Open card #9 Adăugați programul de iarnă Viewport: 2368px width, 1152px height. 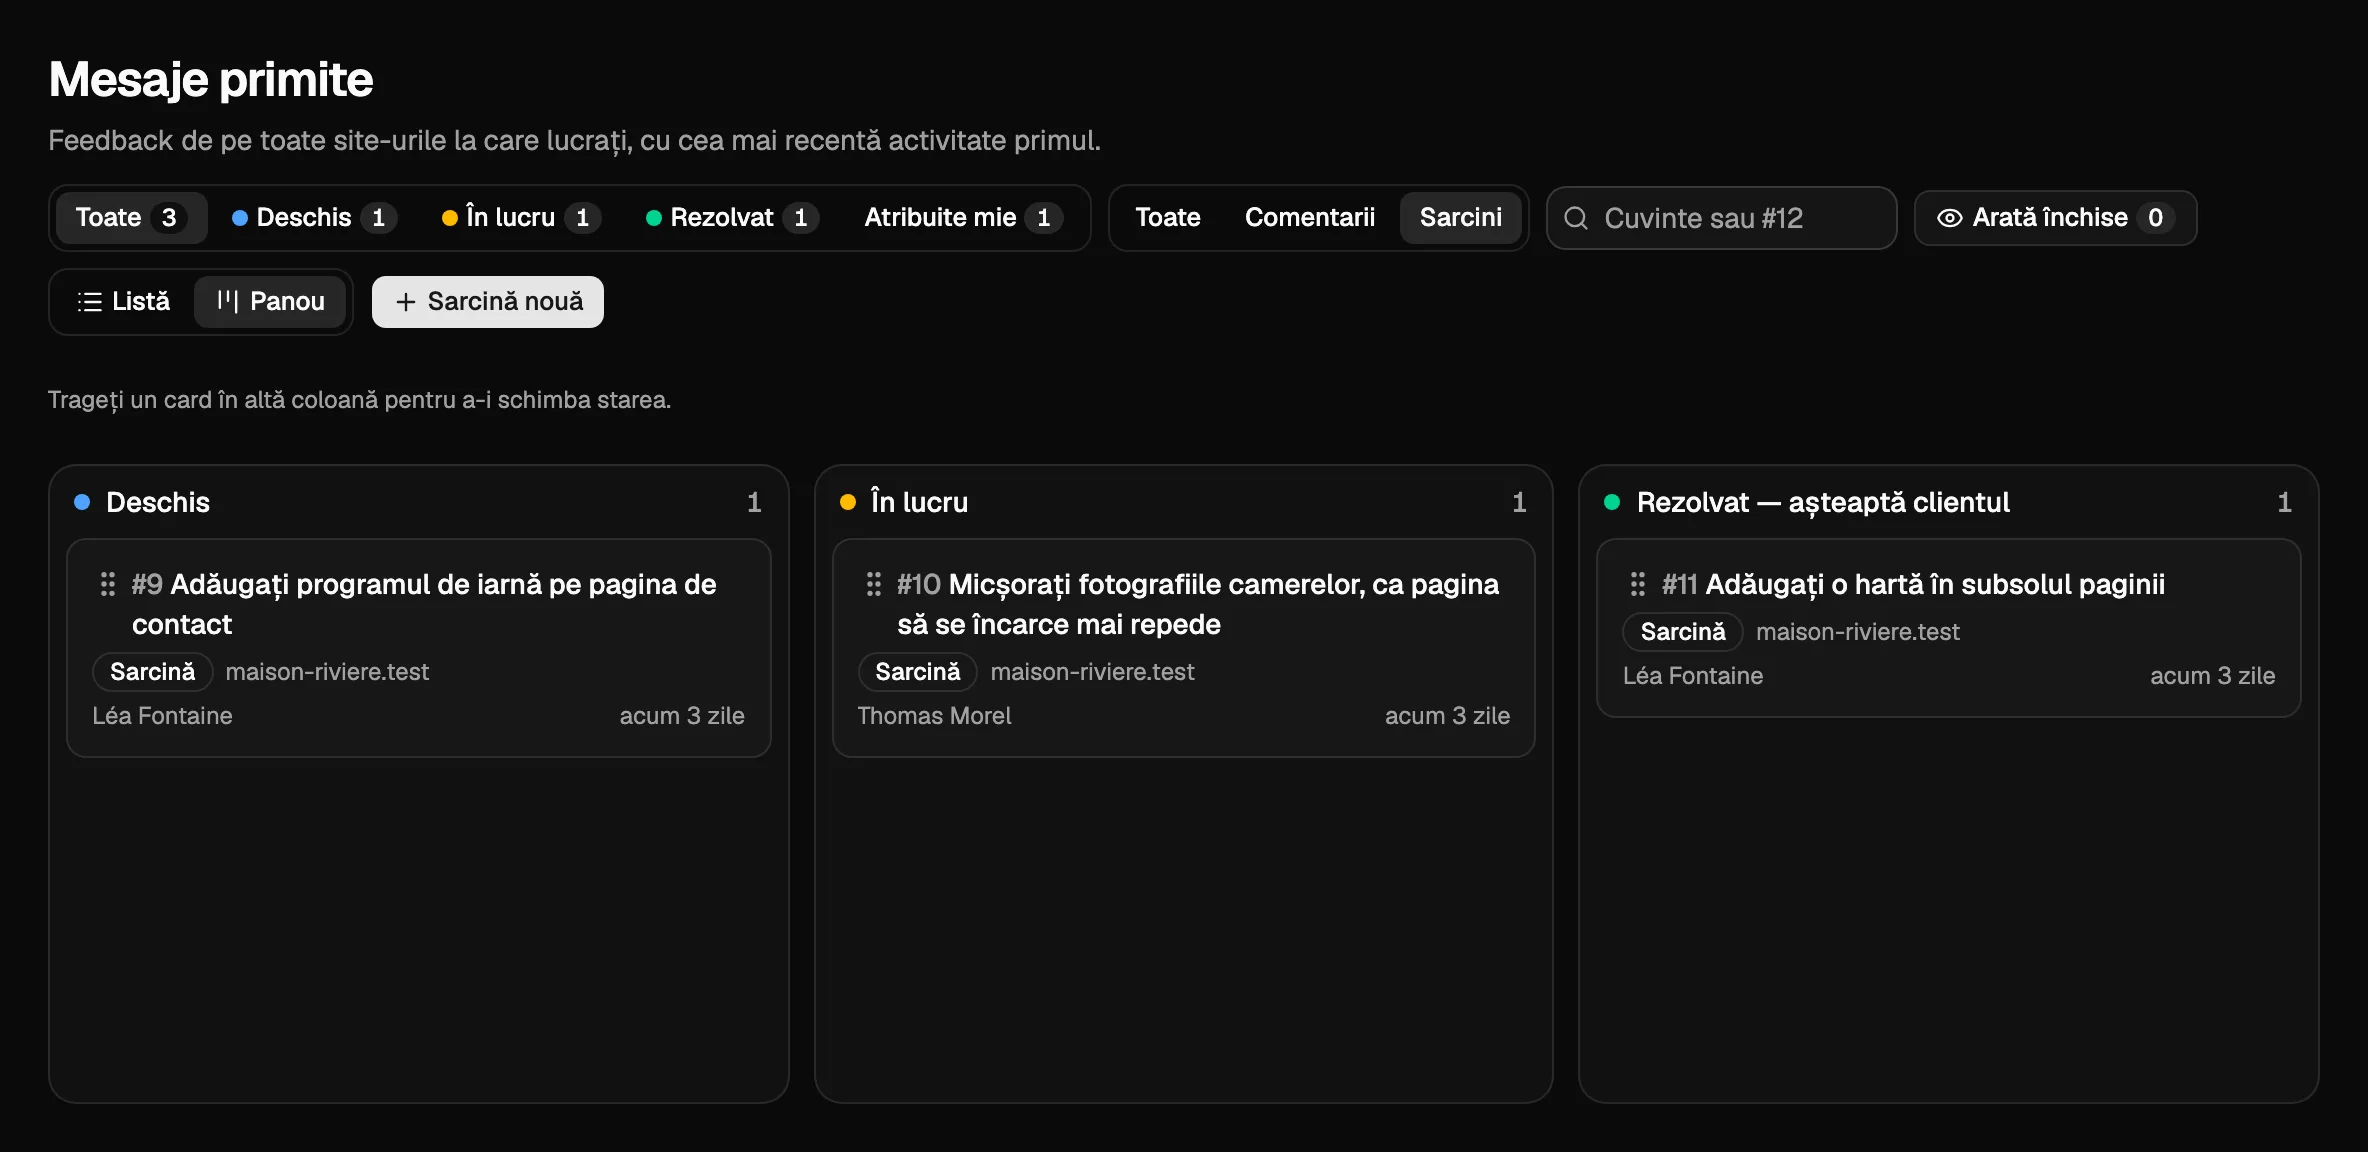pos(418,648)
